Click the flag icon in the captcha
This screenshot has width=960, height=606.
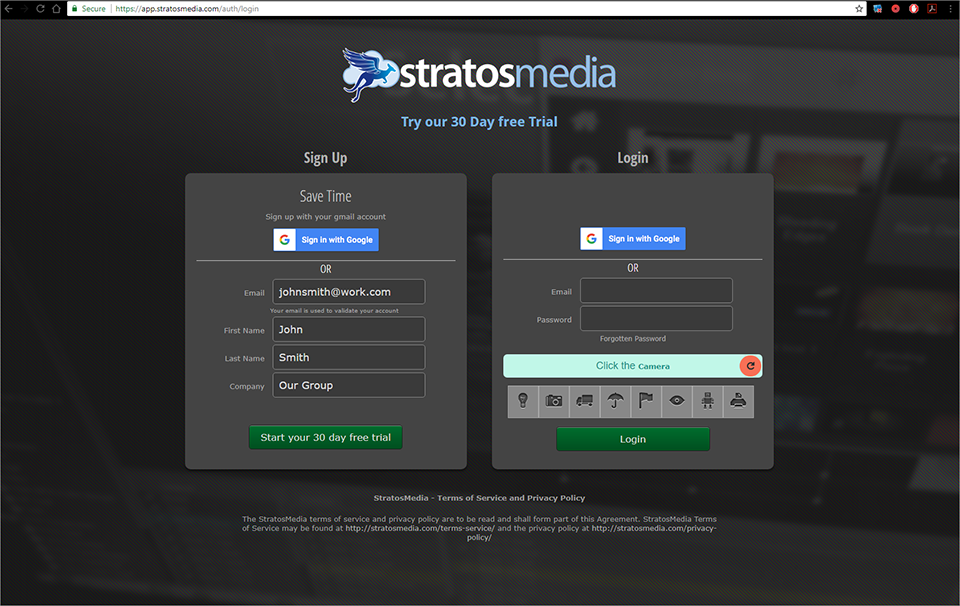pyautogui.click(x=646, y=401)
